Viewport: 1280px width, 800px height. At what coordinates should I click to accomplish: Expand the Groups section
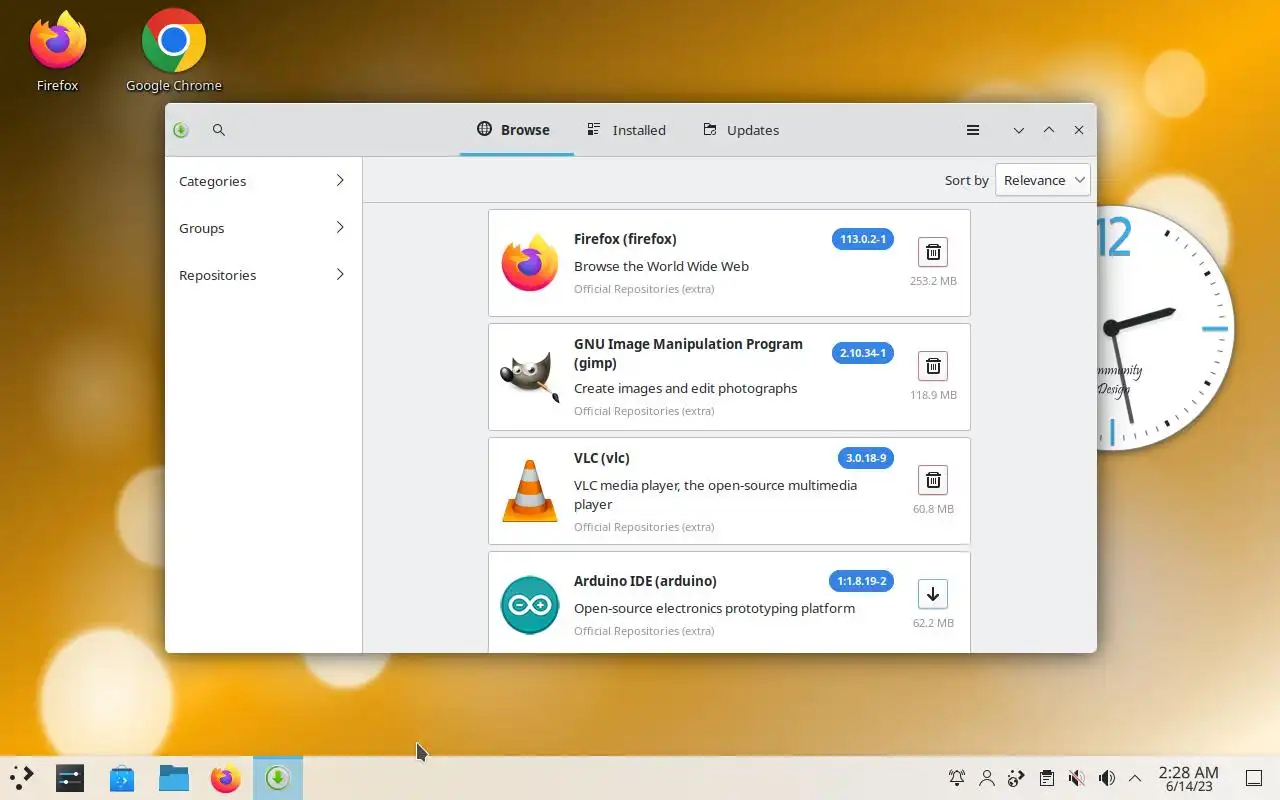[x=263, y=228]
